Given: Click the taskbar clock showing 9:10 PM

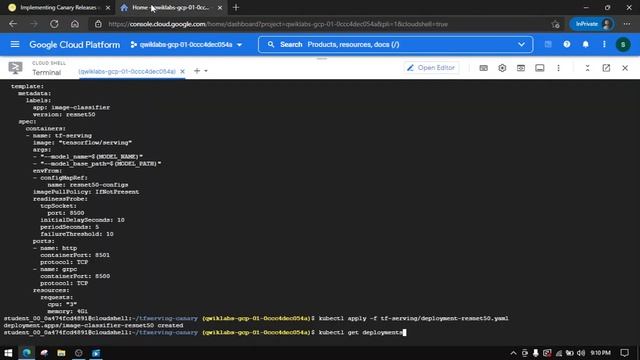Looking at the screenshot, I should (x=601, y=353).
